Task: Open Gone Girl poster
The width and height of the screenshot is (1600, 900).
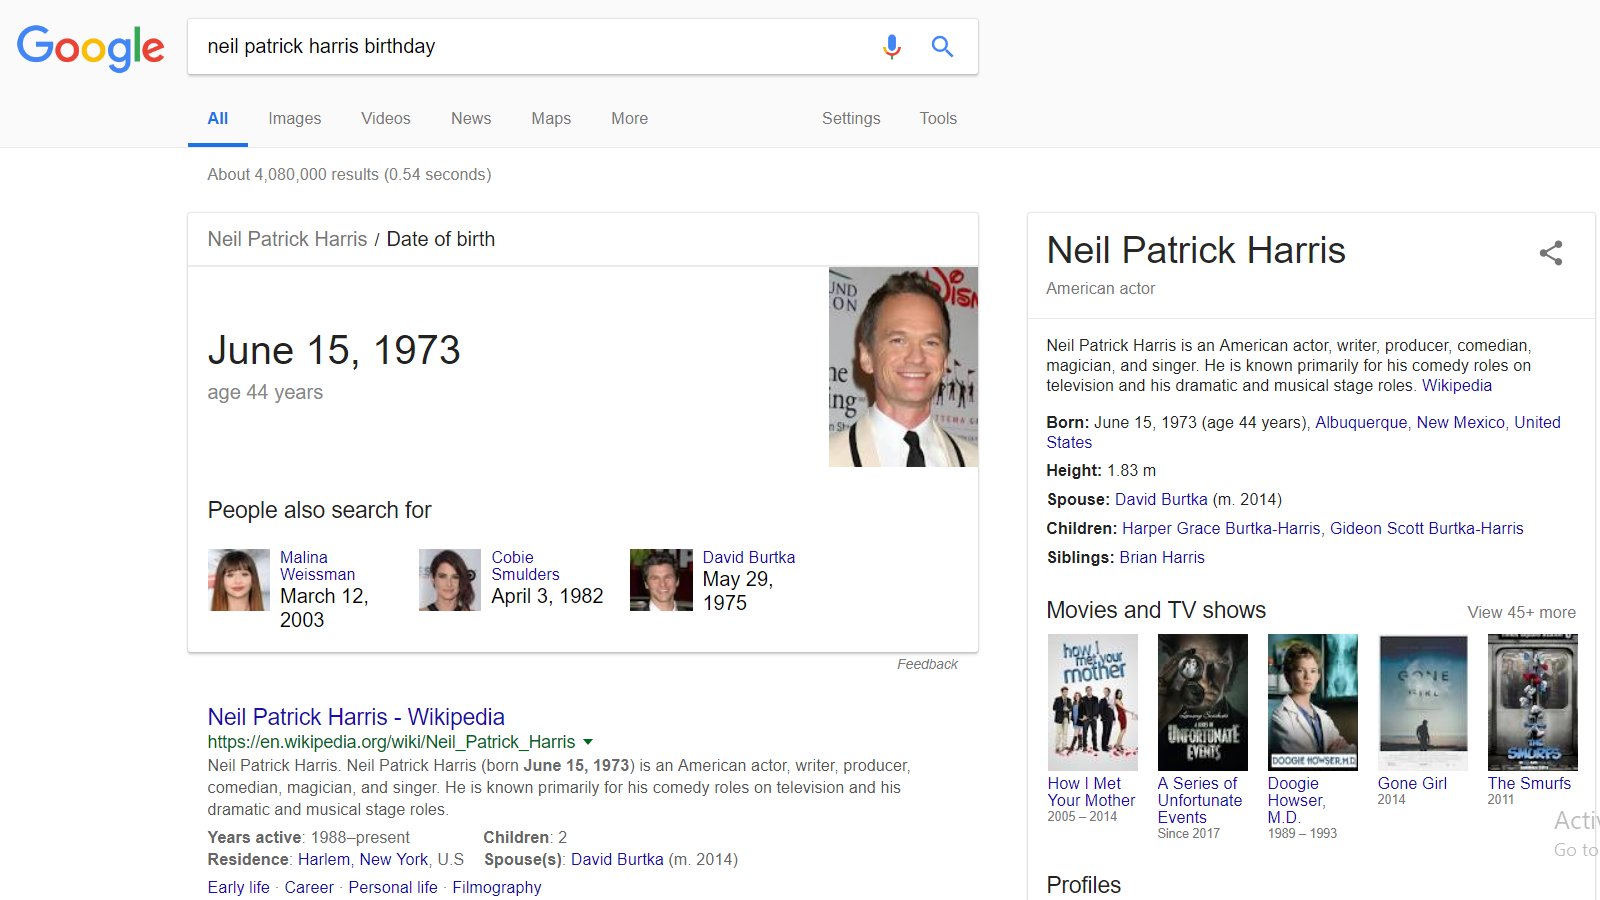Action: 1423,702
